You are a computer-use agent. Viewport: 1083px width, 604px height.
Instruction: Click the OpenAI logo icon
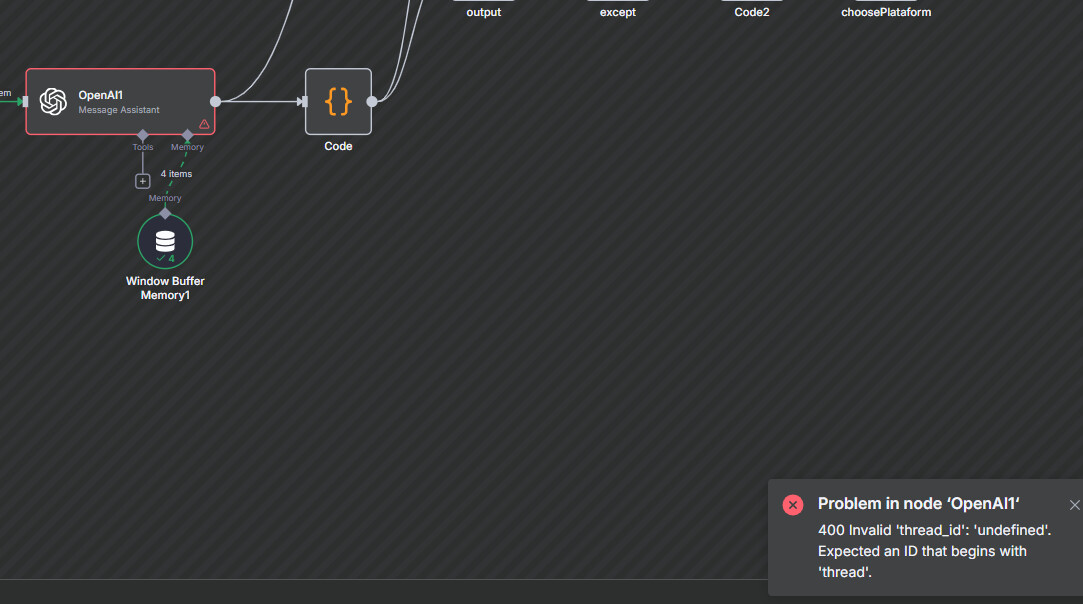[x=53, y=102]
